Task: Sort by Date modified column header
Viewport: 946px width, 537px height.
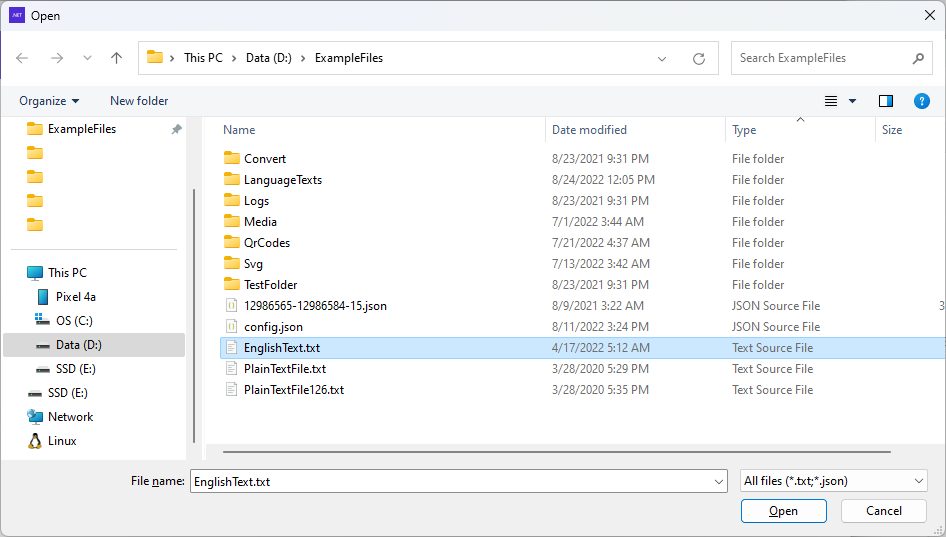Action: 589,130
